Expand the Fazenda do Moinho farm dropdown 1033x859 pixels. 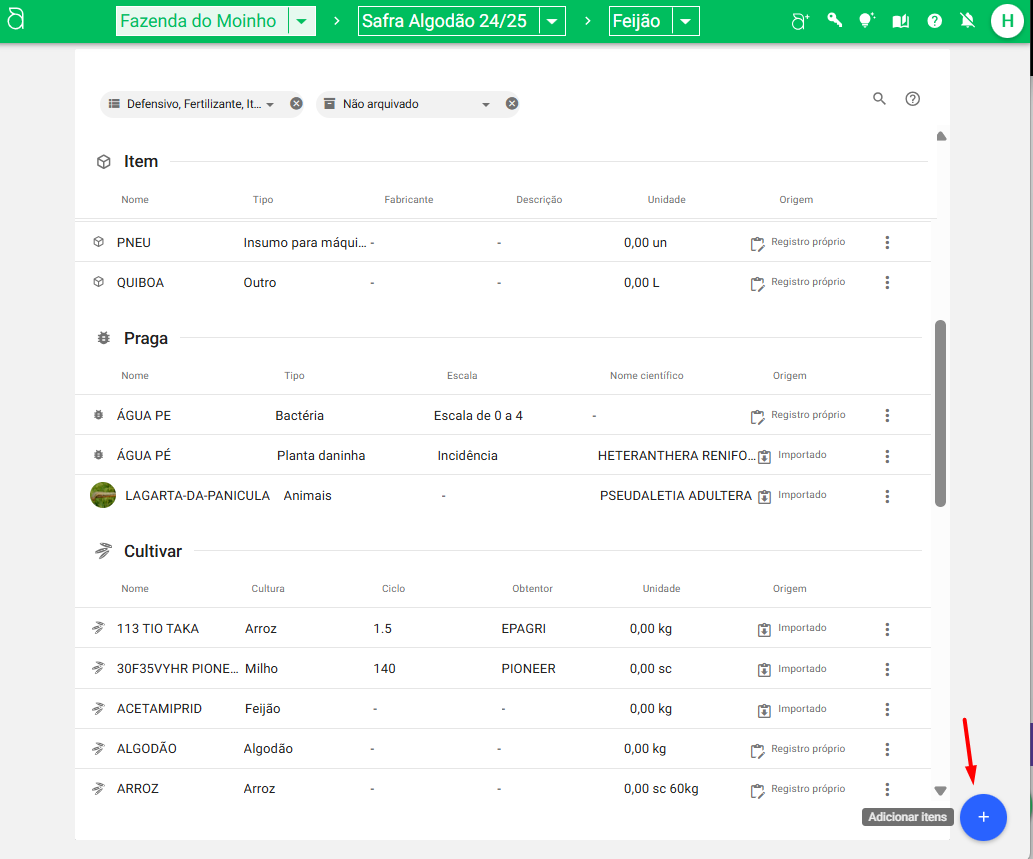tap(302, 21)
